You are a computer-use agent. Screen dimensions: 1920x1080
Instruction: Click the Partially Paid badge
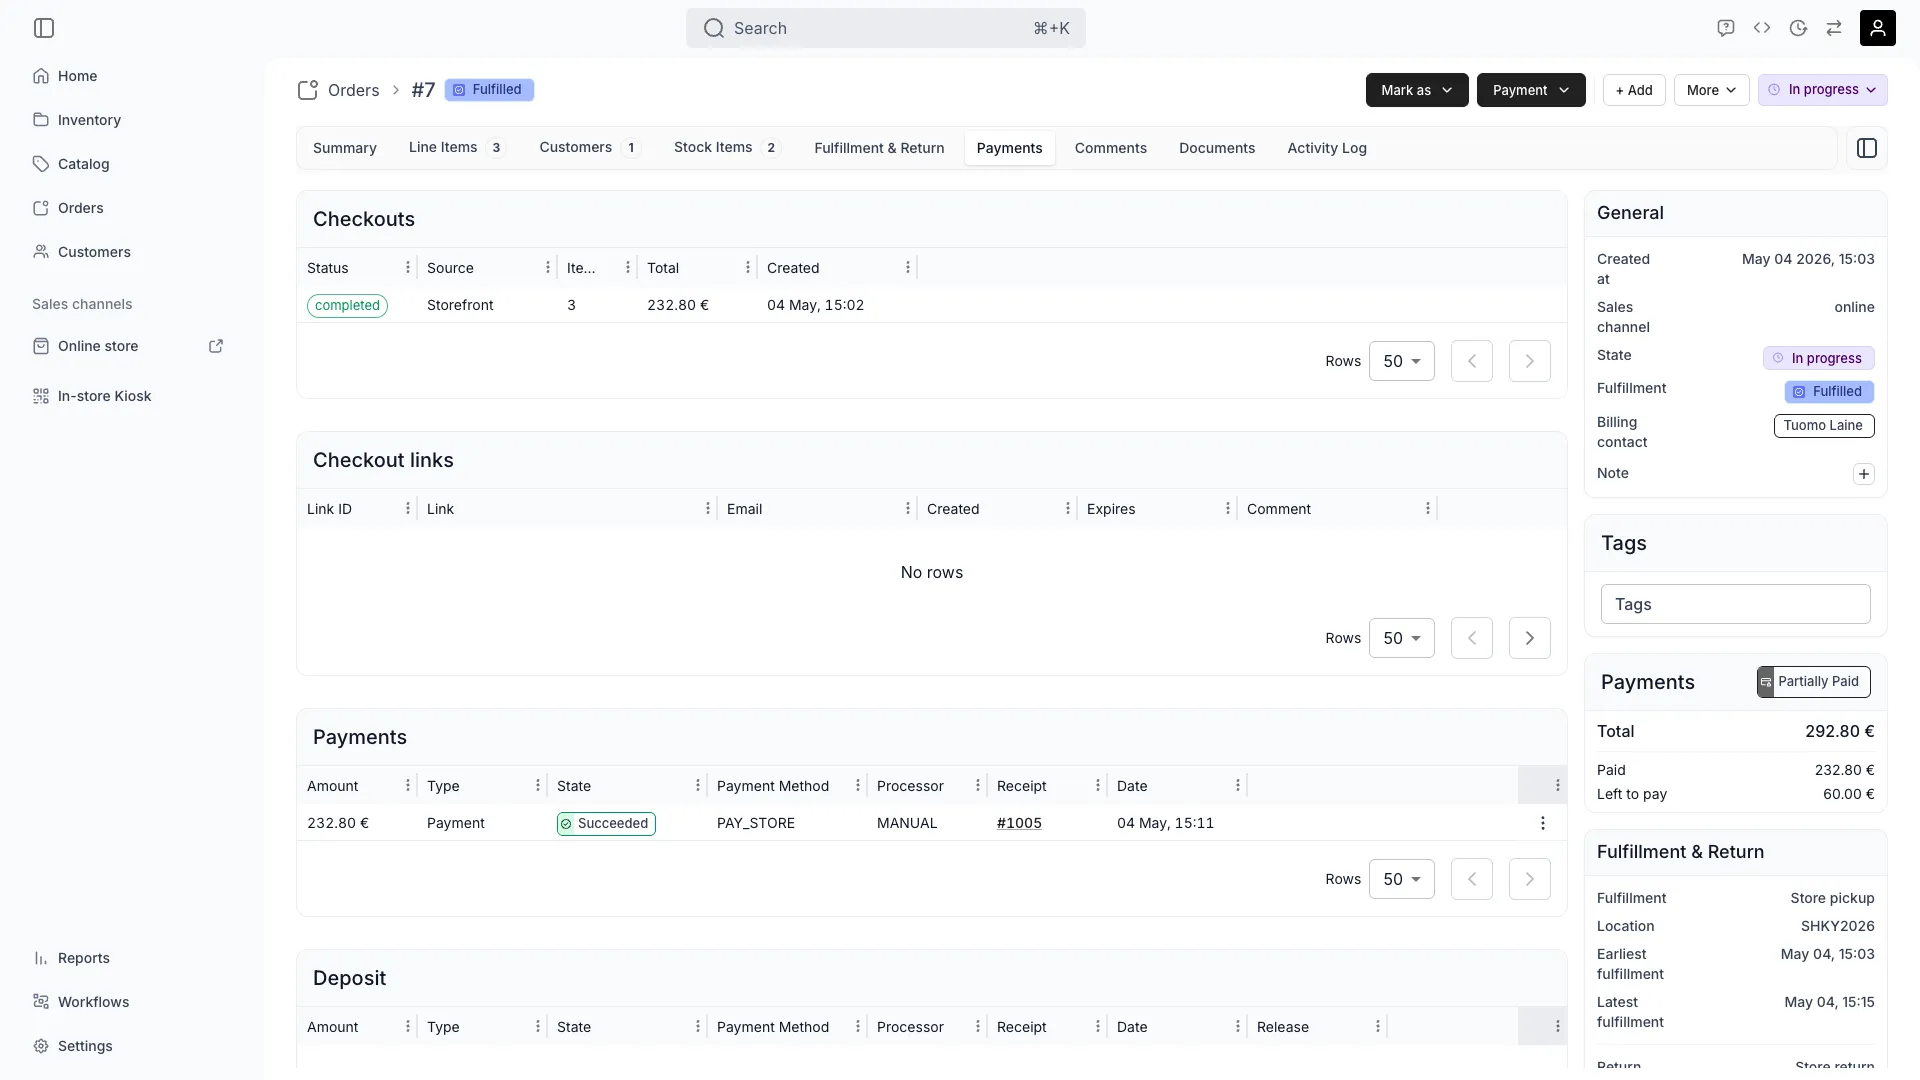coord(1813,682)
